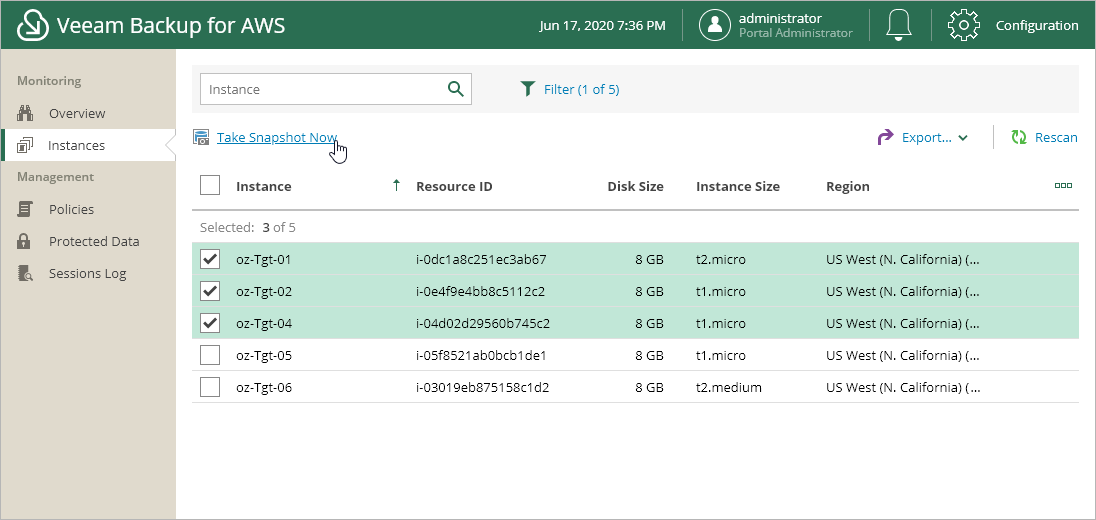The height and width of the screenshot is (520, 1096).
Task: Select the oz-Tgt-06 instance name
Action: click(264, 387)
